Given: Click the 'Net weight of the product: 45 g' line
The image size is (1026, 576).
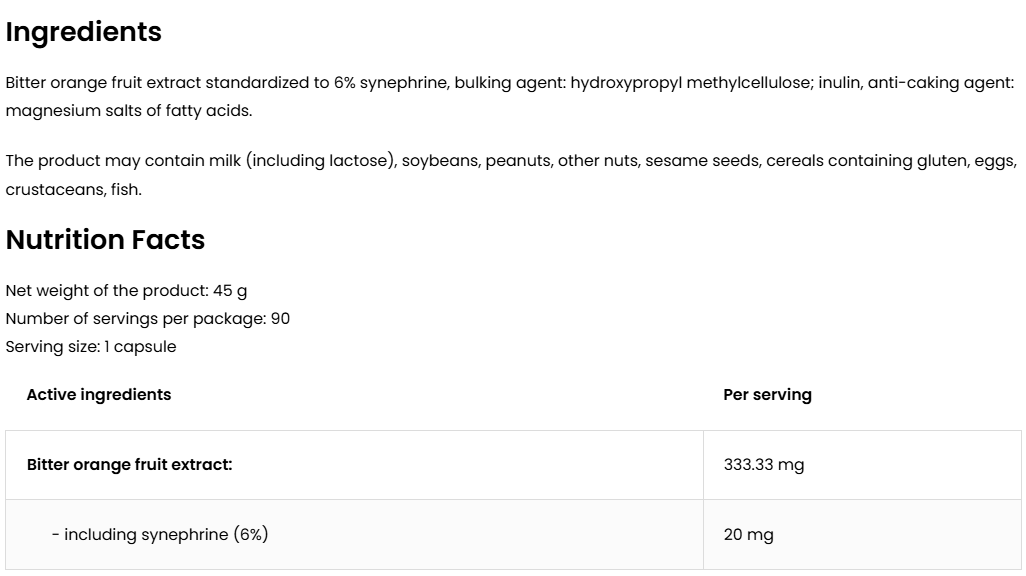Looking at the screenshot, I should click(x=126, y=291).
